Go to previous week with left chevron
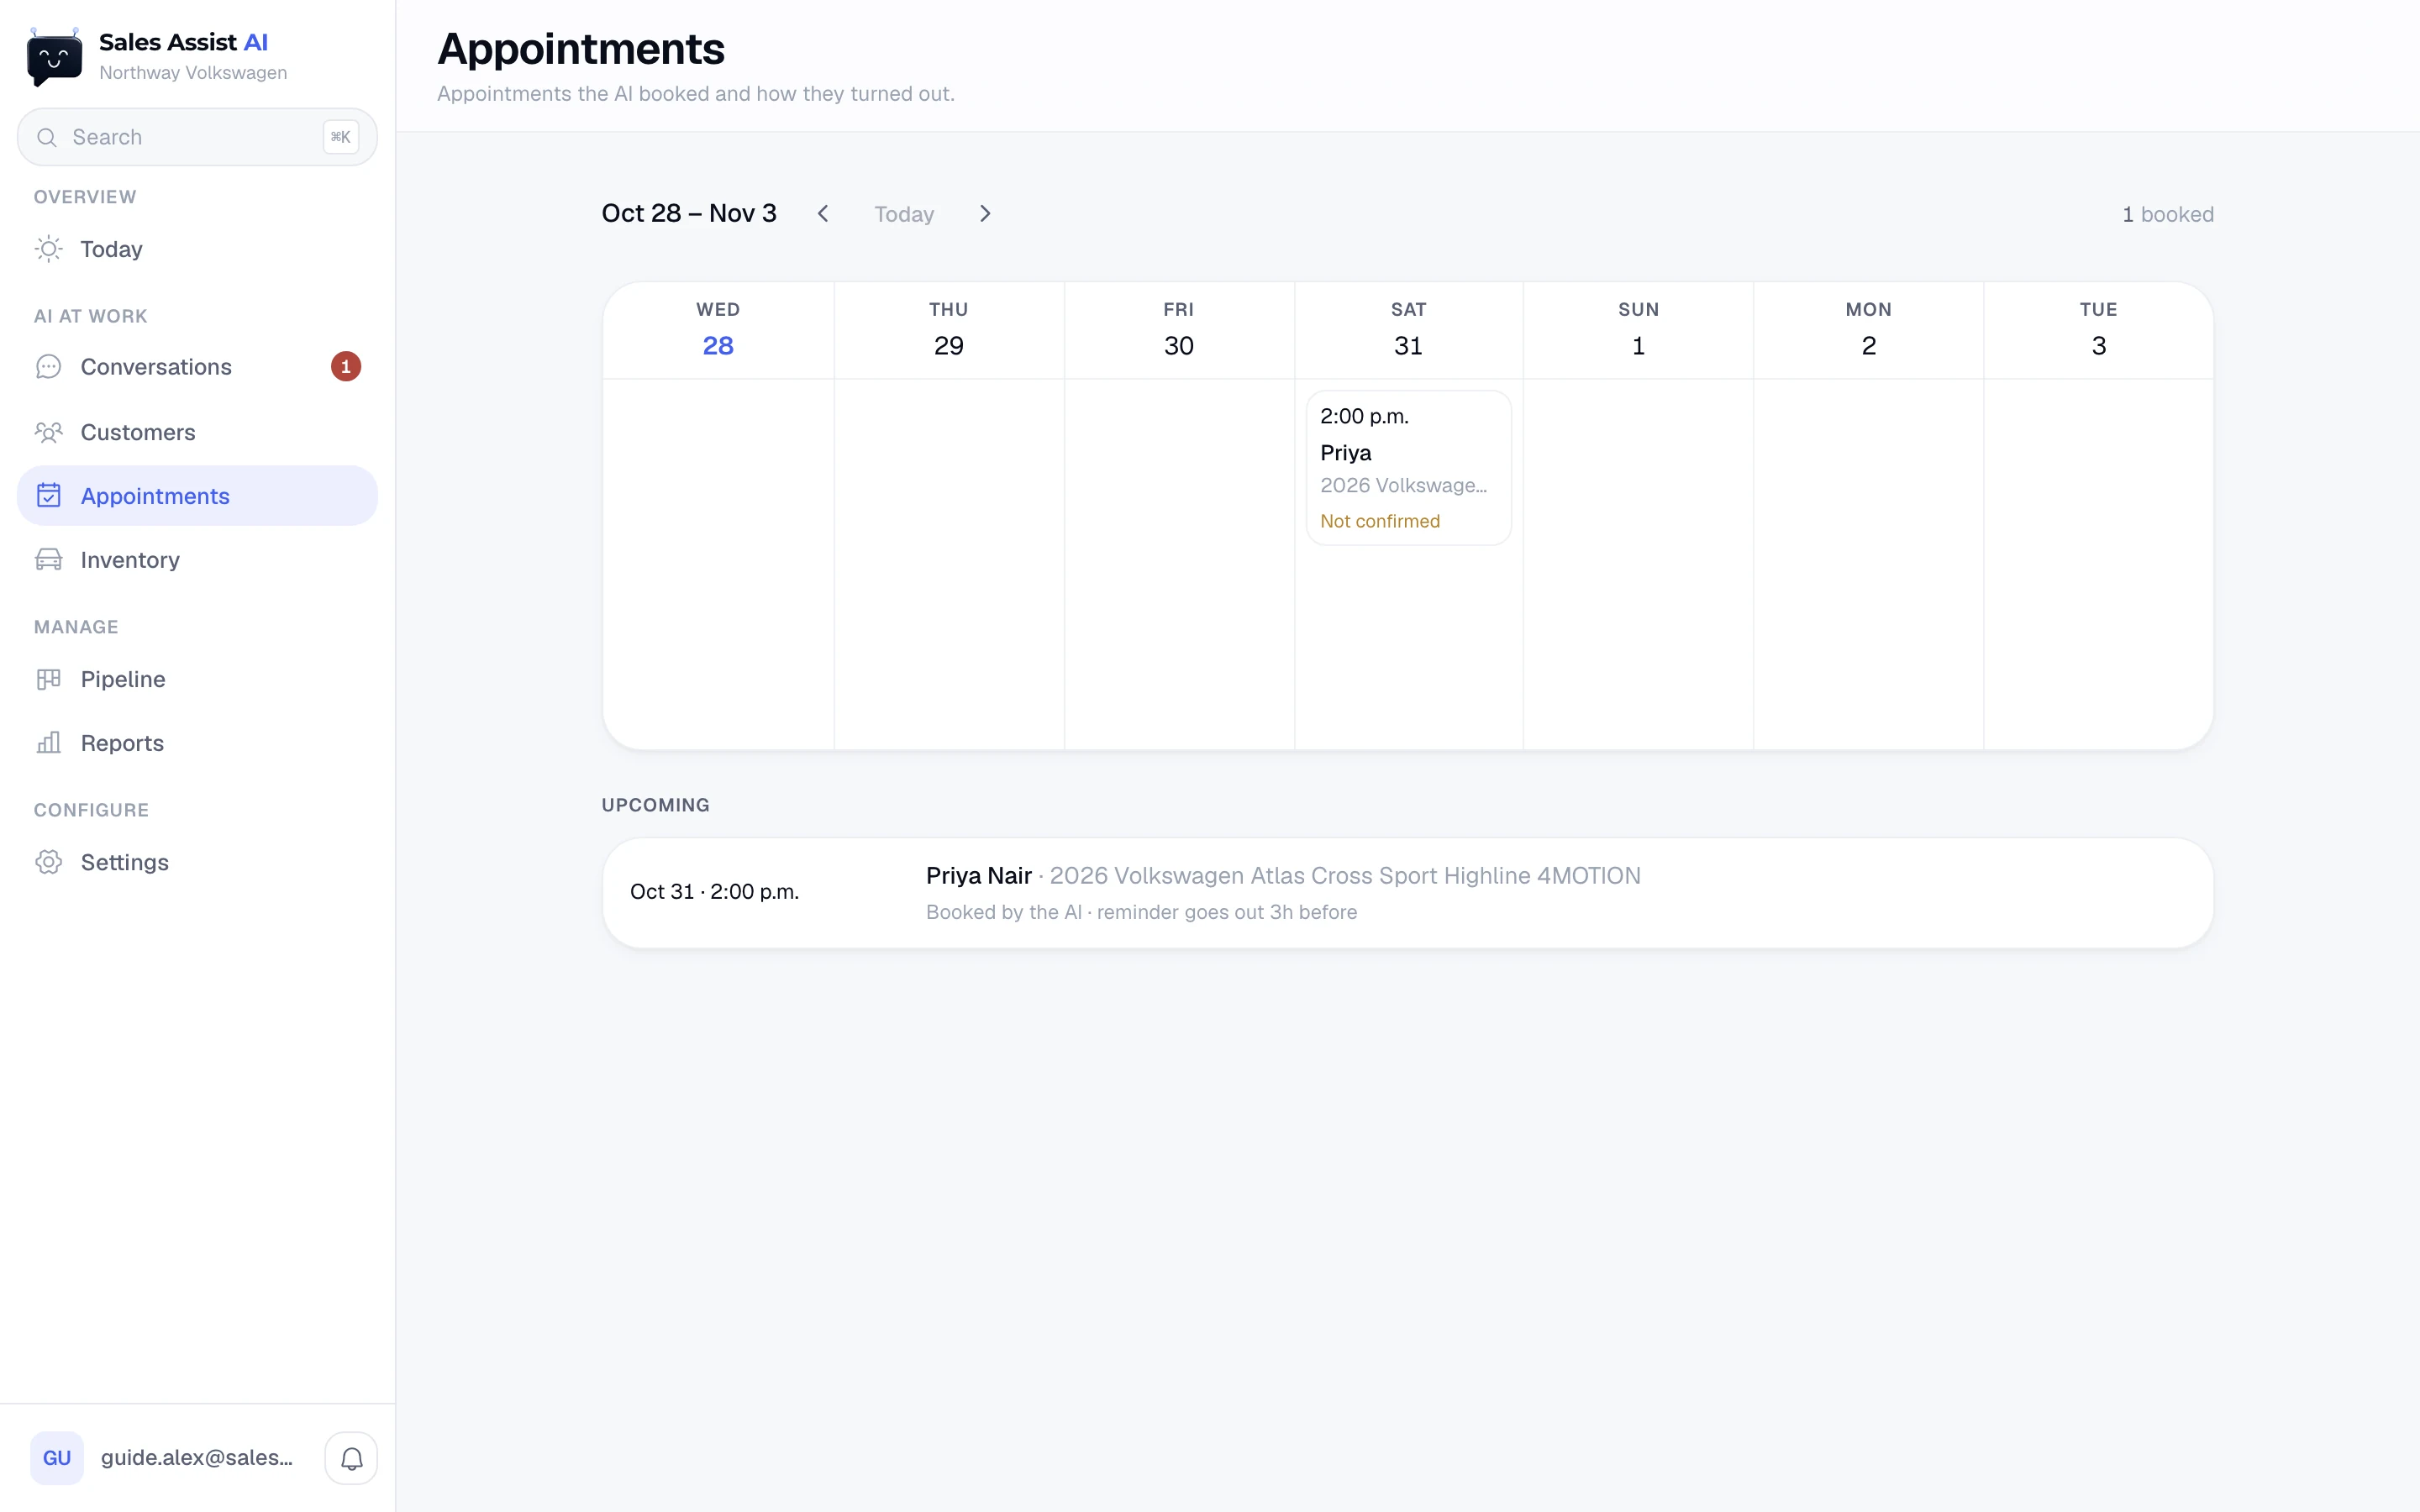2420x1512 pixels. click(823, 214)
